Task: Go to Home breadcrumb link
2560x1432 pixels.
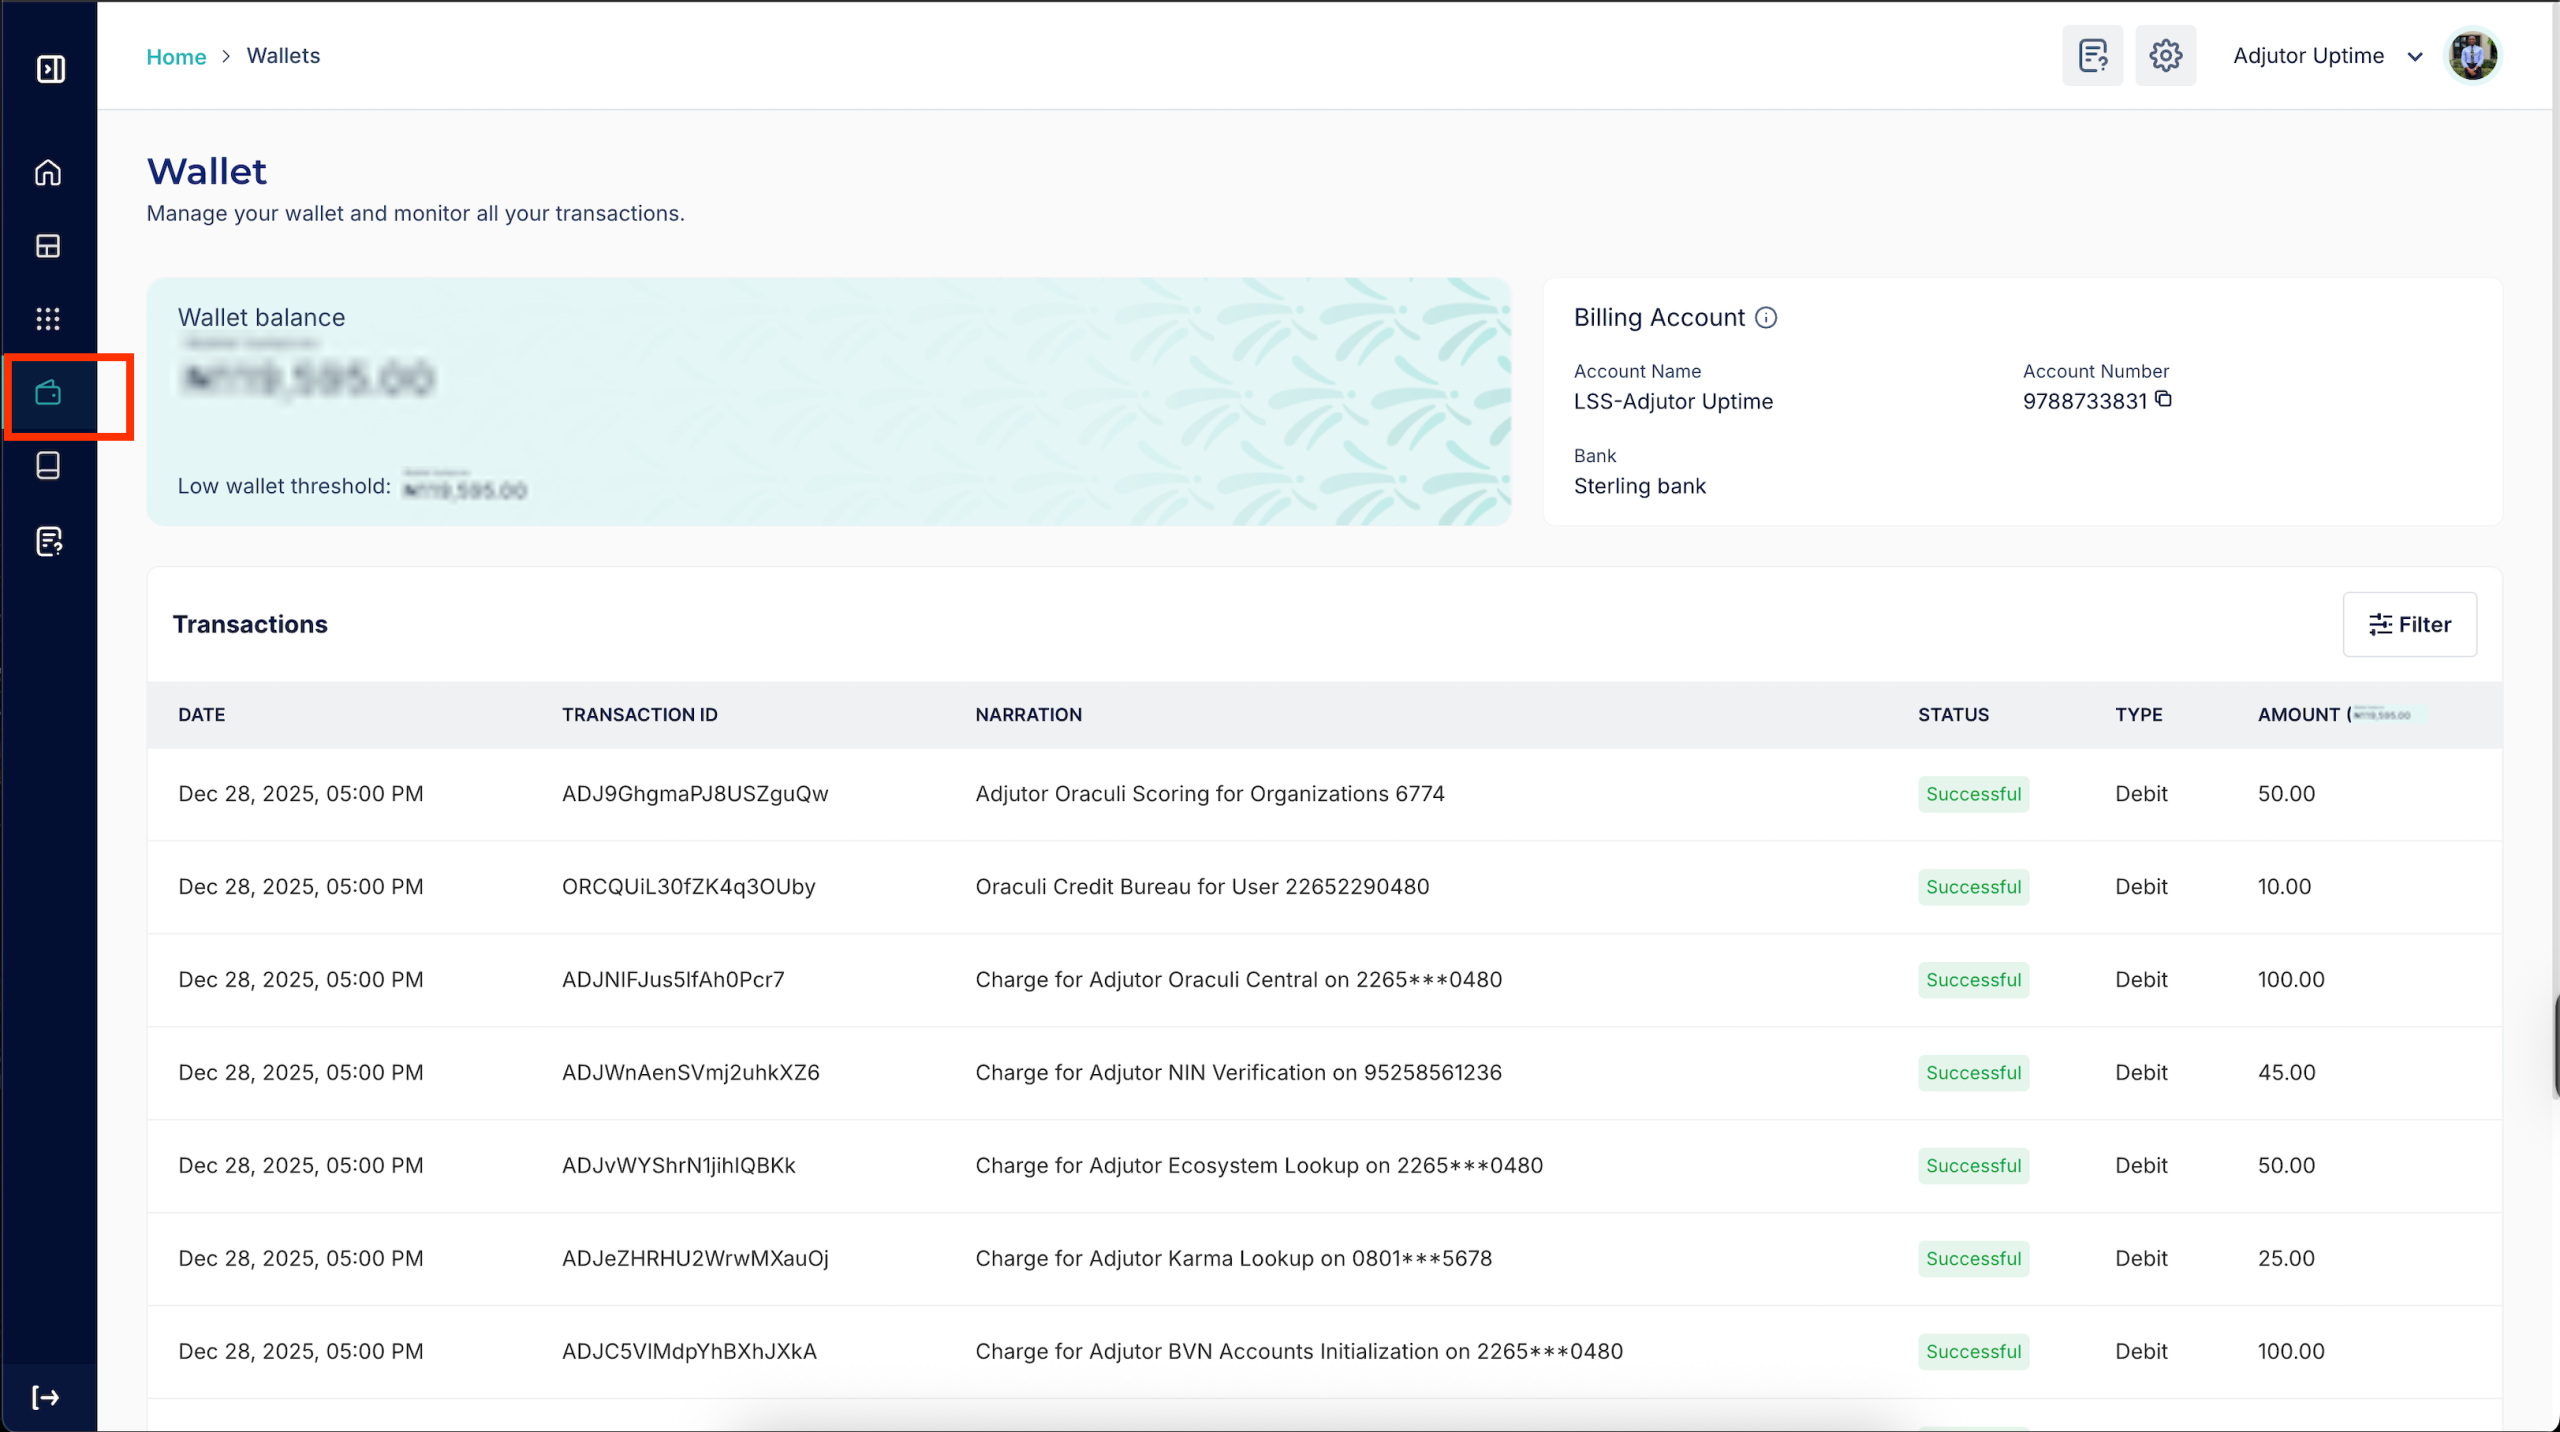Action: pos(176,56)
